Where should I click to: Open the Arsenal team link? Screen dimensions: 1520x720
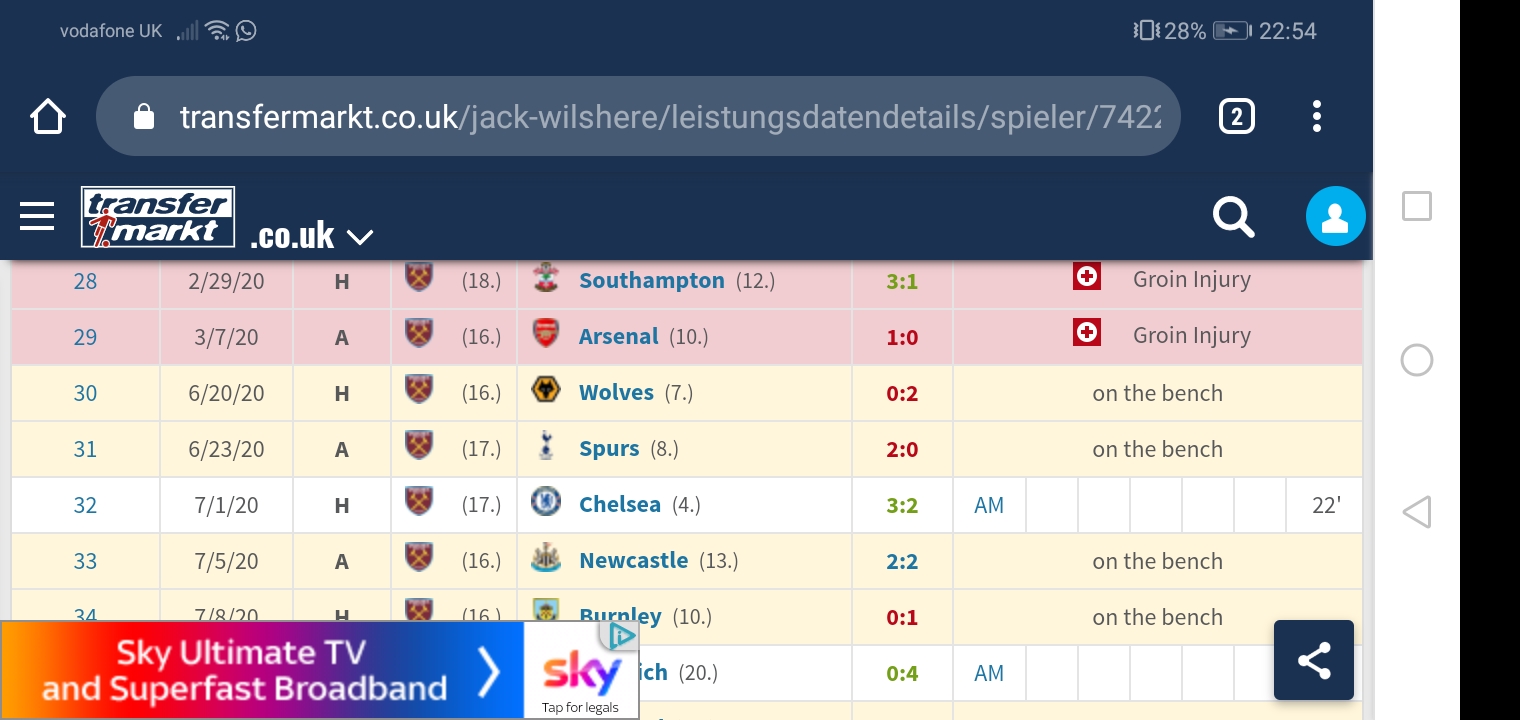pos(618,337)
